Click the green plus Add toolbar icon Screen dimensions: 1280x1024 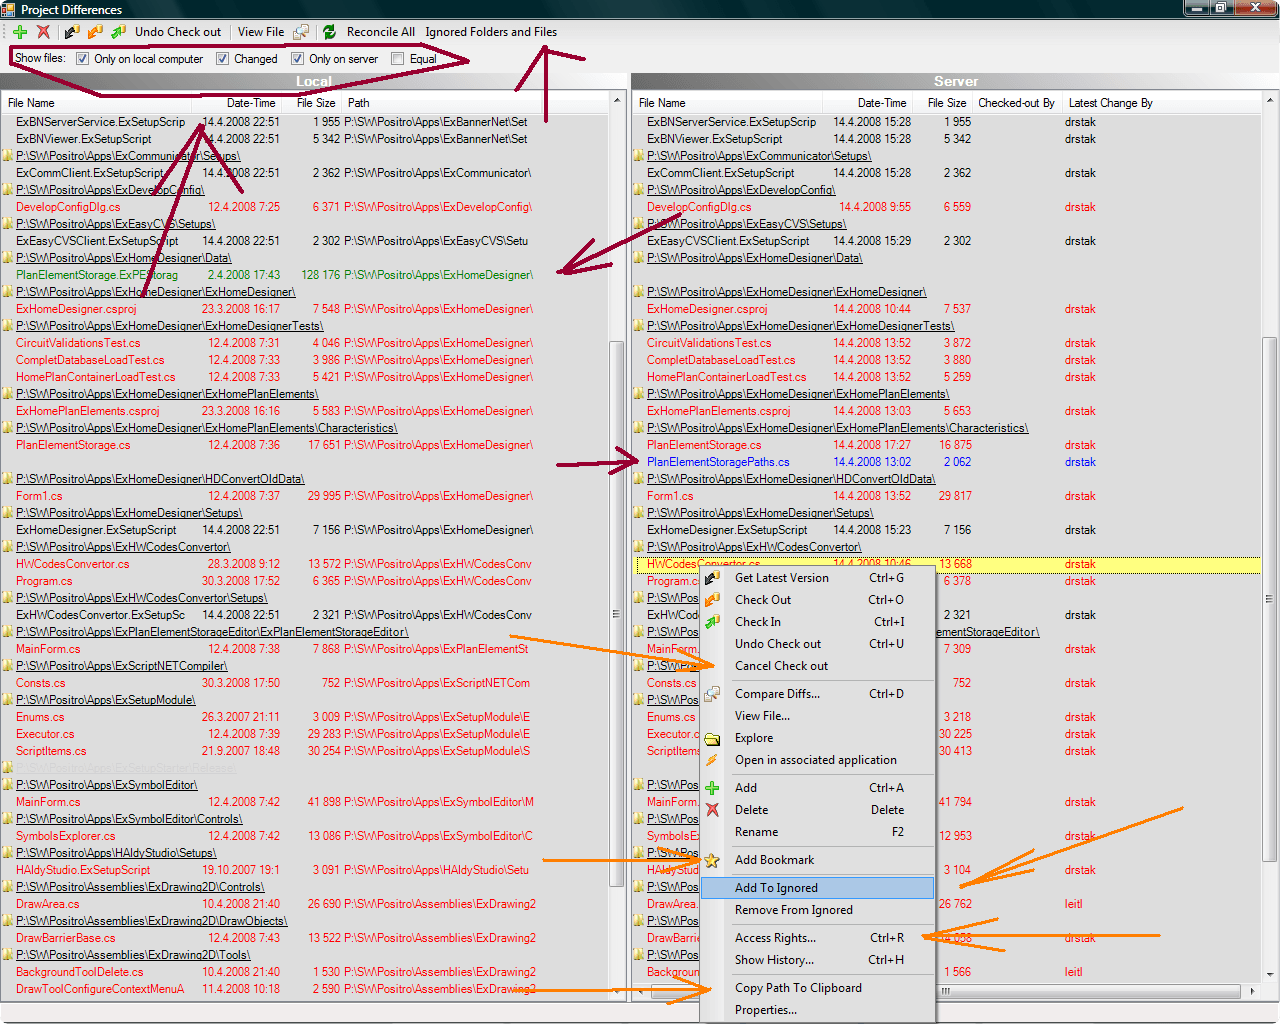(x=20, y=32)
